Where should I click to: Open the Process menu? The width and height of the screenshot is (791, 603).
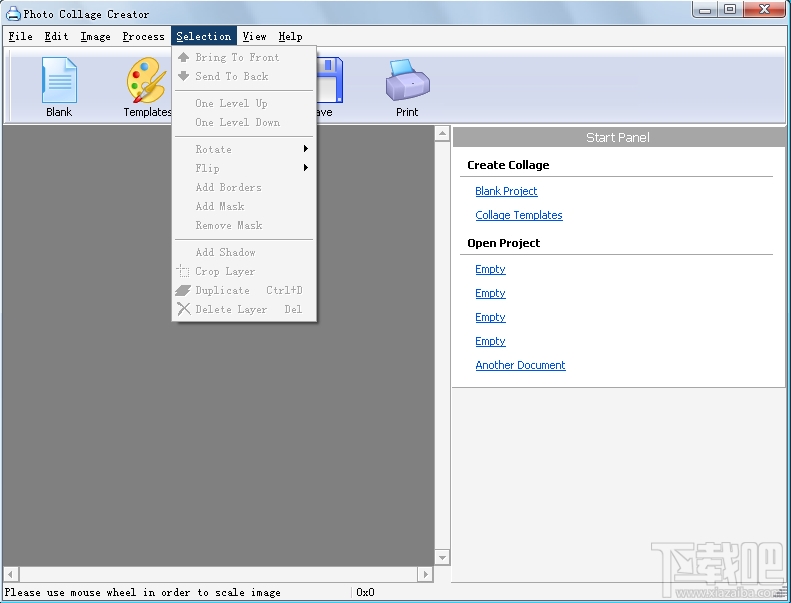(x=143, y=36)
